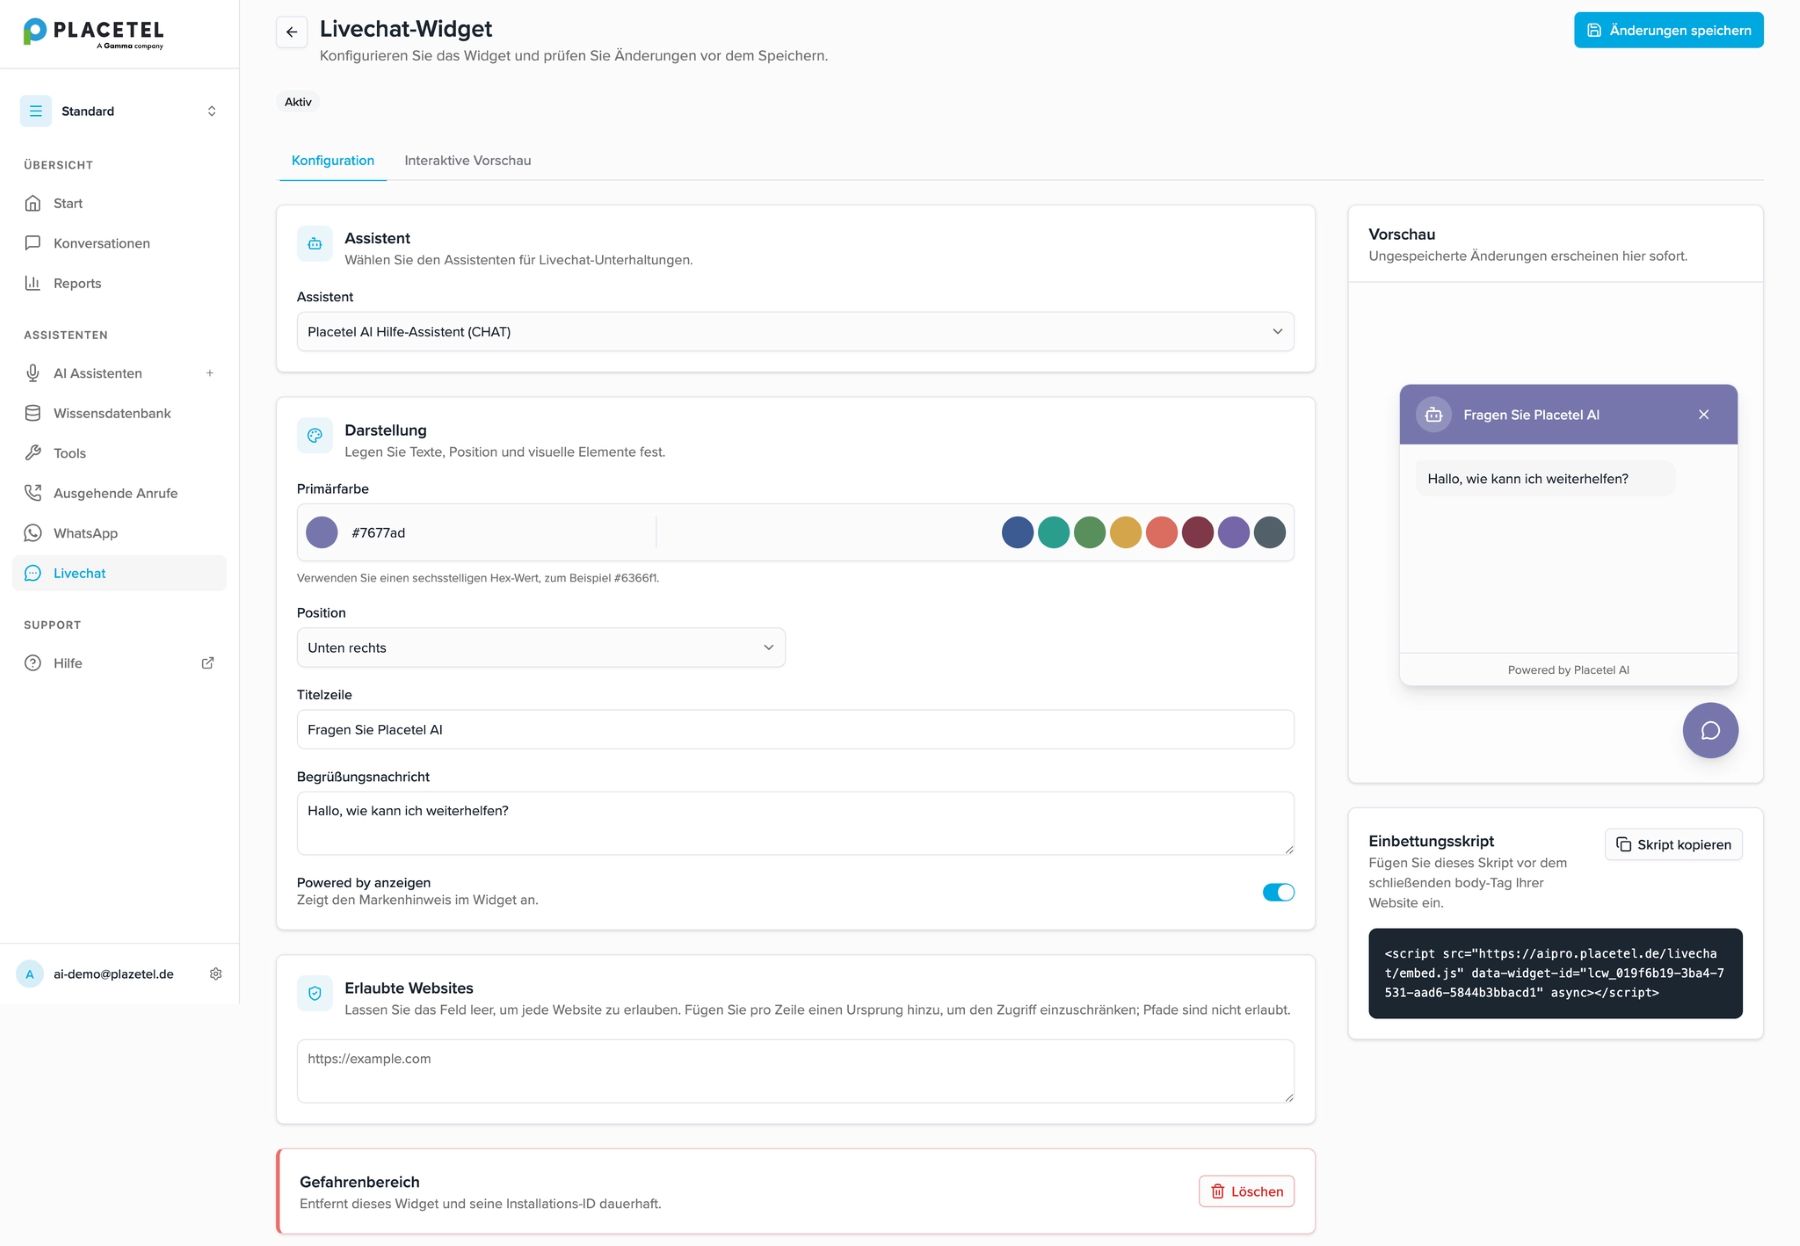This screenshot has height=1246, width=1800.
Task: Select the yellow color swatch
Action: [x=1126, y=533]
